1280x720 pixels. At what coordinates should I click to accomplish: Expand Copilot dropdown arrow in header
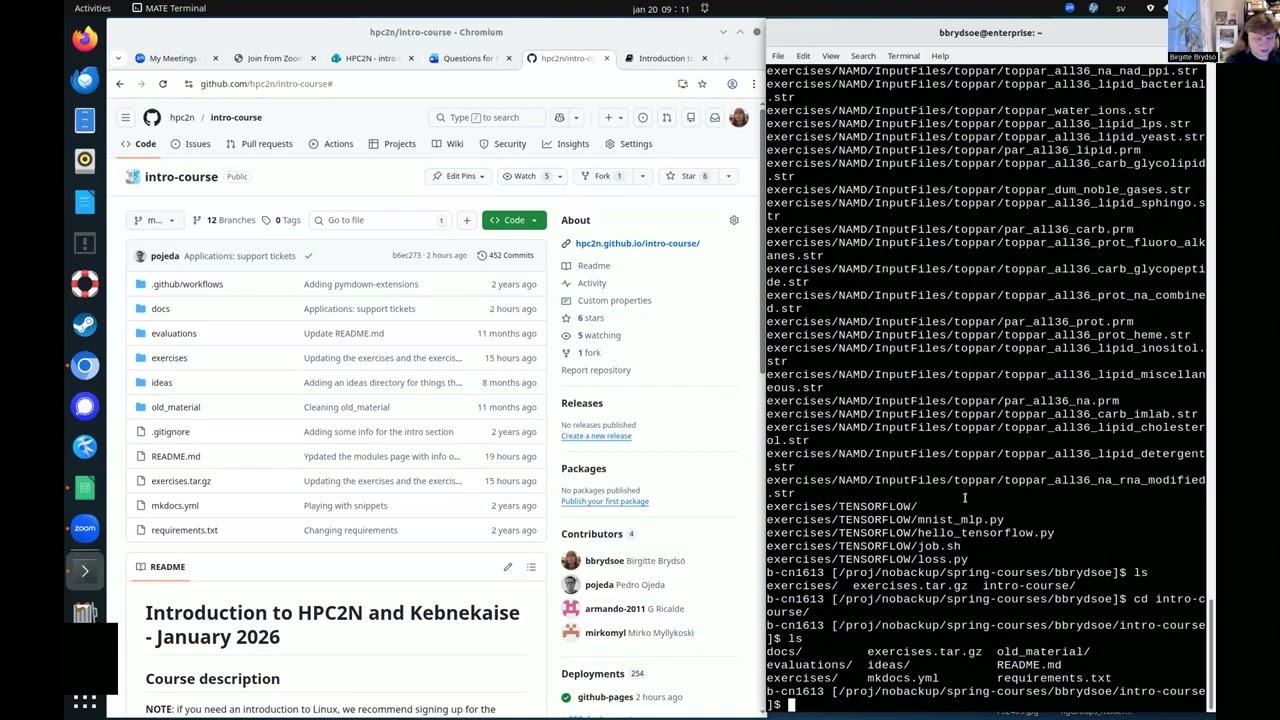[x=576, y=118]
